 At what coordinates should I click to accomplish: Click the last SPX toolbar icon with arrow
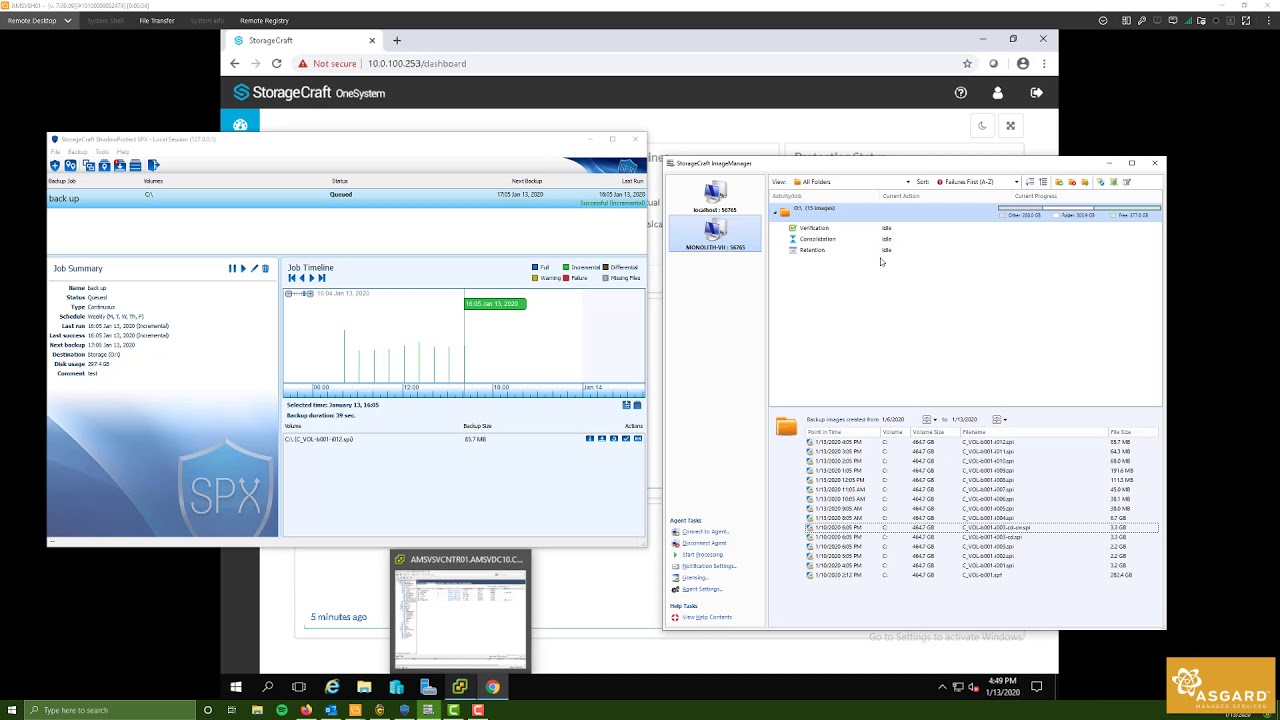coord(153,165)
